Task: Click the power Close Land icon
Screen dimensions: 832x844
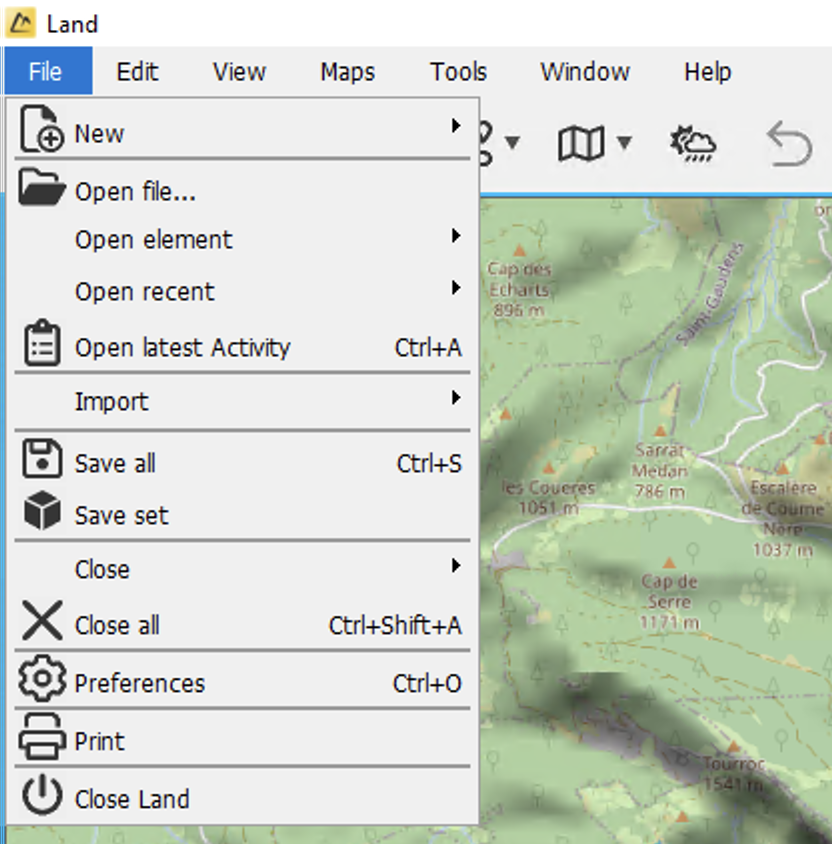Action: [42, 794]
